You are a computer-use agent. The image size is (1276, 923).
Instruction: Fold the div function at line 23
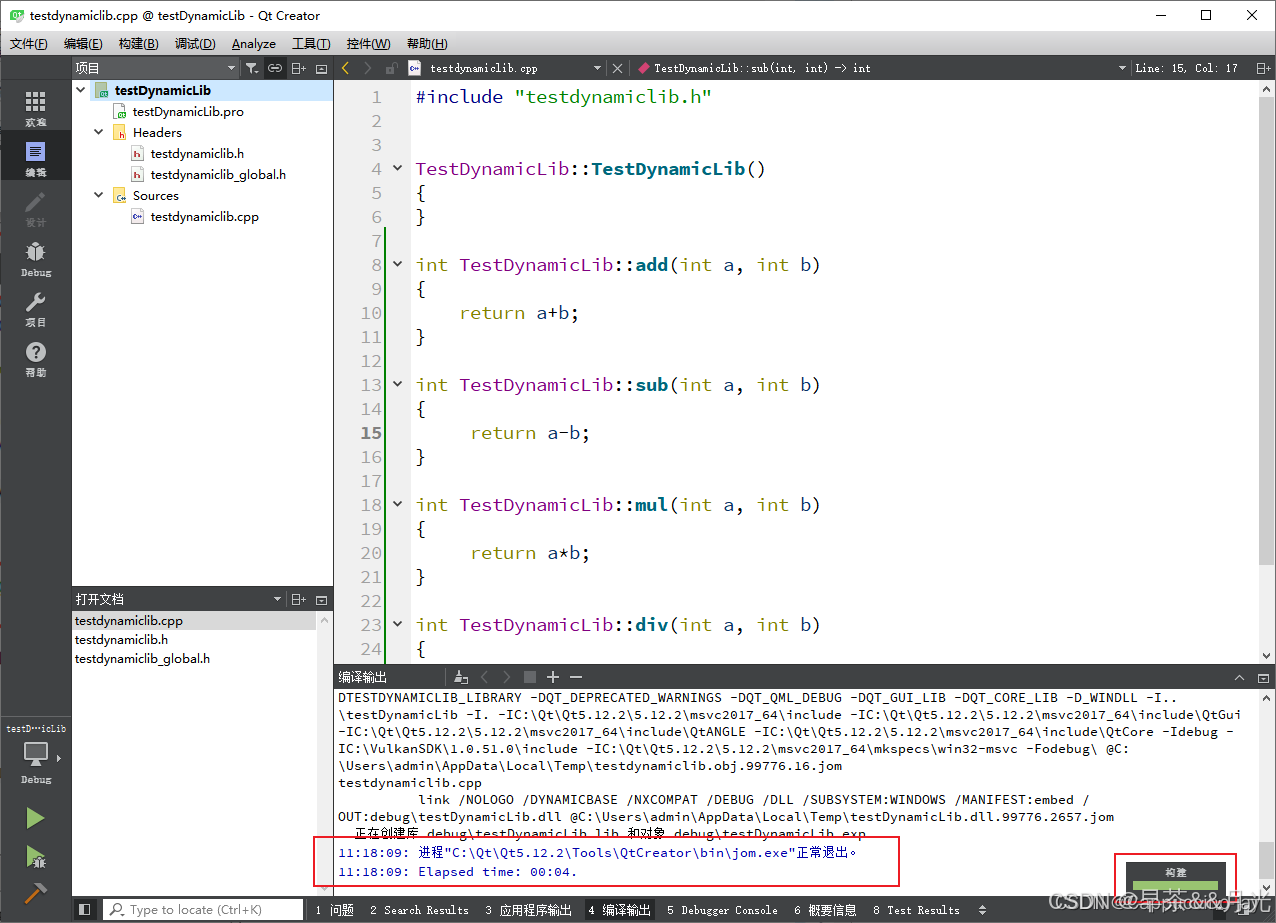[x=397, y=625]
